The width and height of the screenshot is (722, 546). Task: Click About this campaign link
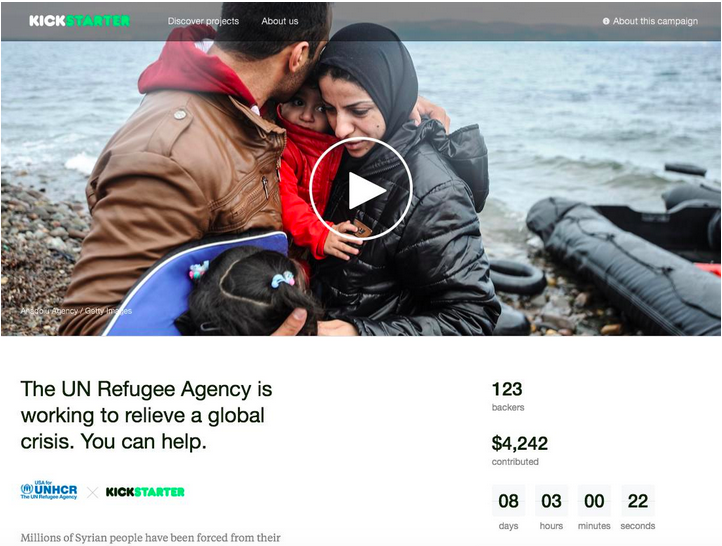[655, 21]
